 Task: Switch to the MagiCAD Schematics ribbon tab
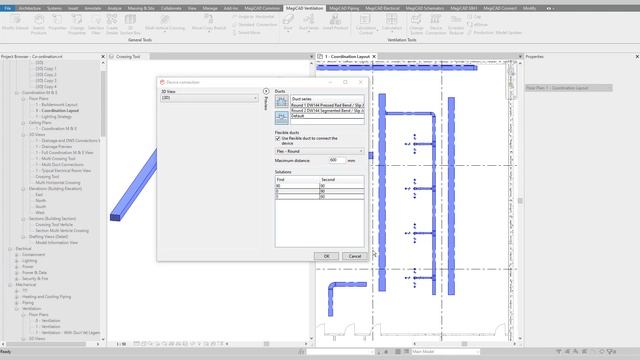425,8
